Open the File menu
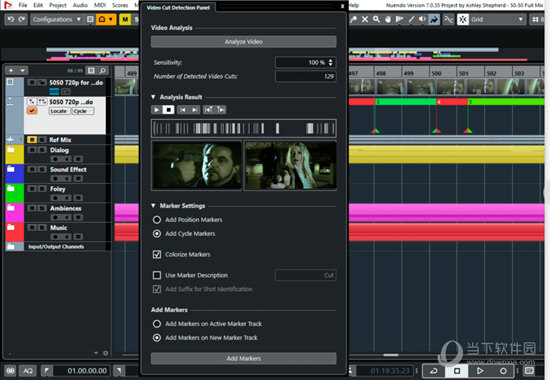Image resolution: width=550 pixels, height=380 pixels. click(x=23, y=5)
